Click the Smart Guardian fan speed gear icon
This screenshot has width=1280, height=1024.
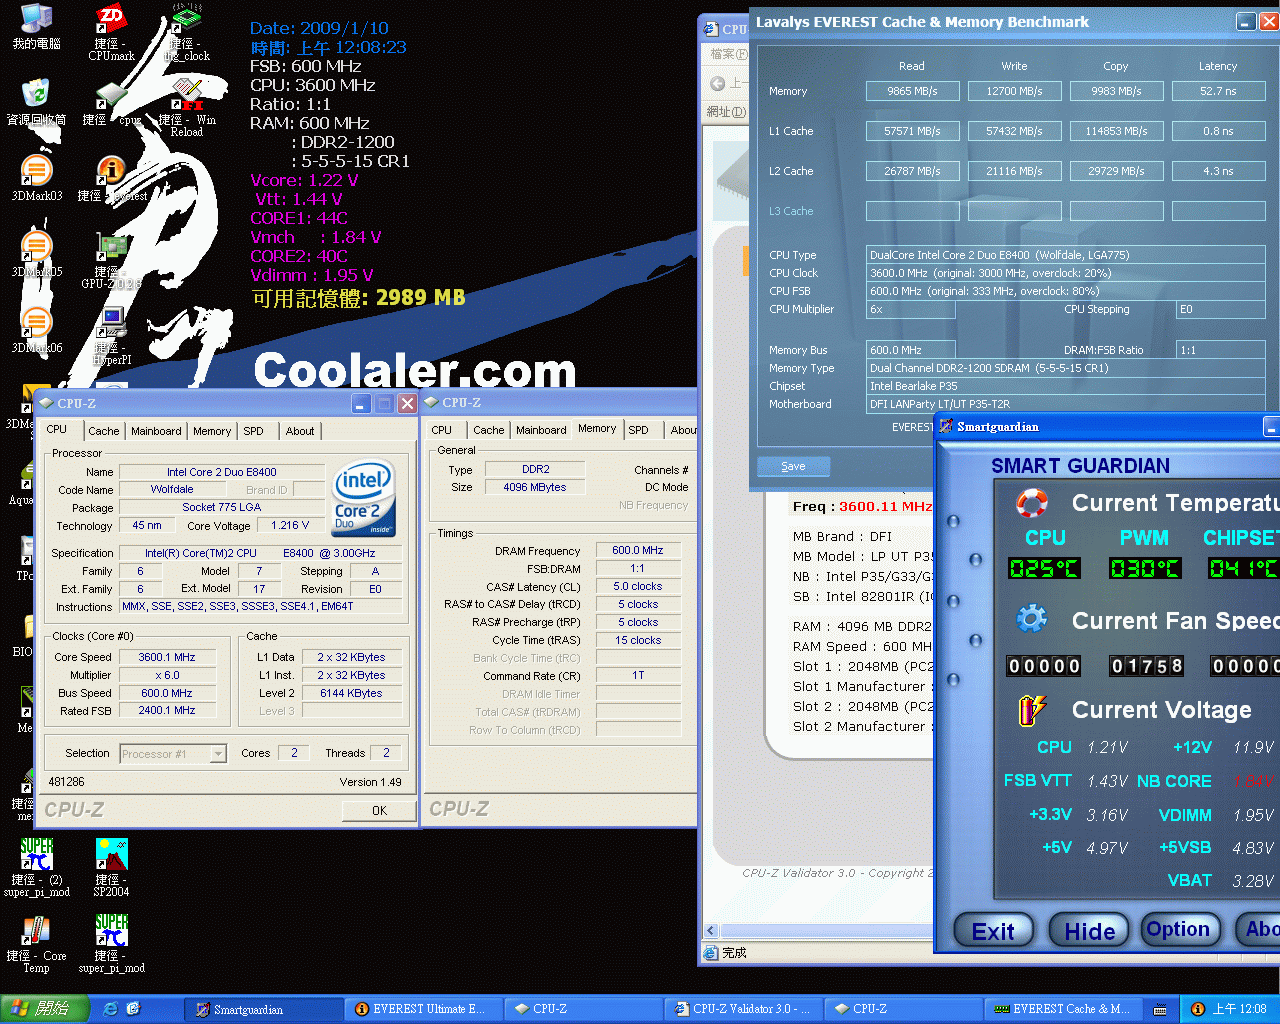click(1032, 619)
